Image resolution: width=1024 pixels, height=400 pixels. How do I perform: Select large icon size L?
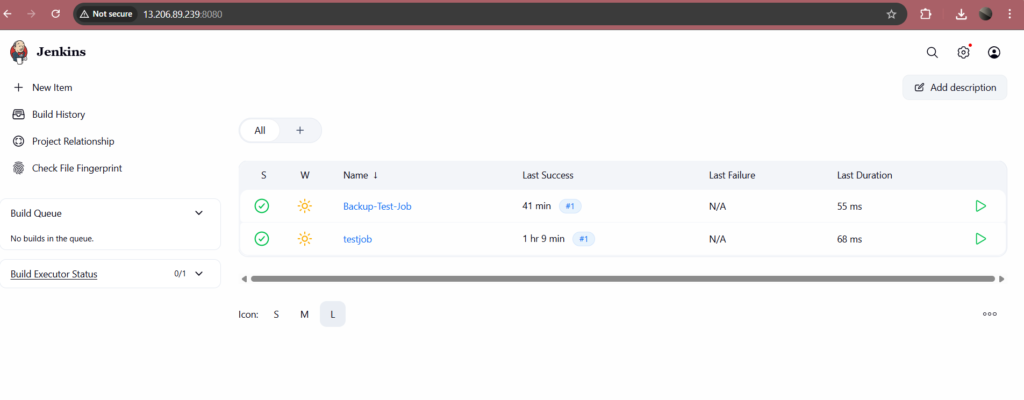332,314
